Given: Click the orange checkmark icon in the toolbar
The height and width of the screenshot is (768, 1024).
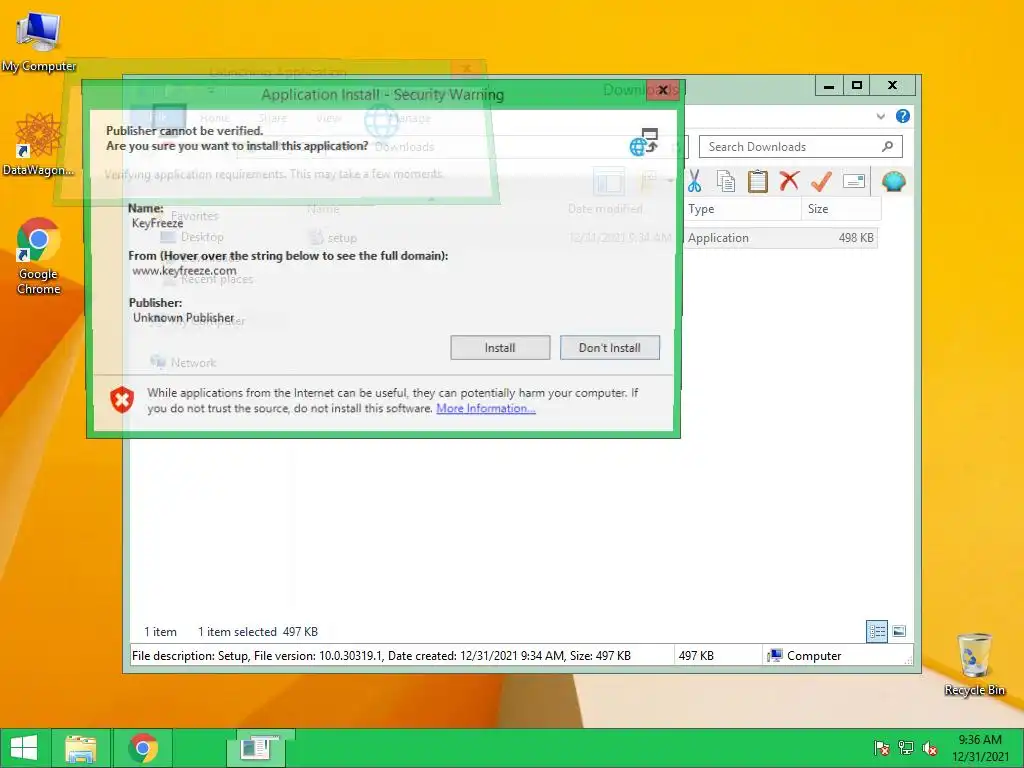Looking at the screenshot, I should (x=821, y=181).
